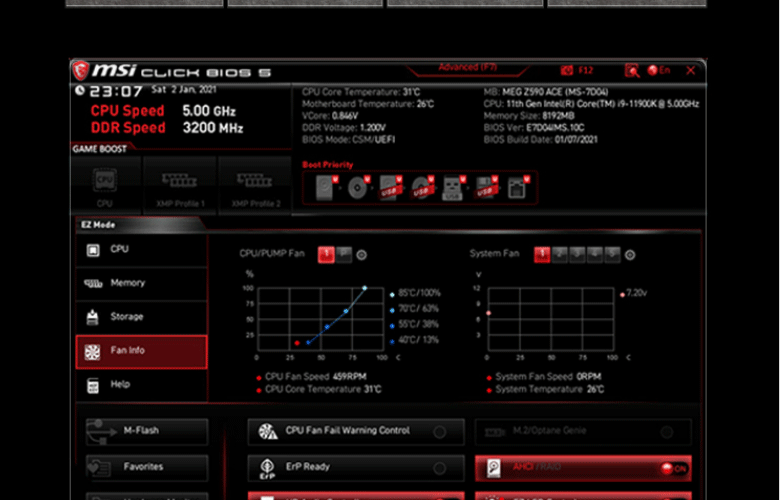The width and height of the screenshot is (782, 500).
Task: Toggle ErP Ready option
Action: tap(356, 468)
